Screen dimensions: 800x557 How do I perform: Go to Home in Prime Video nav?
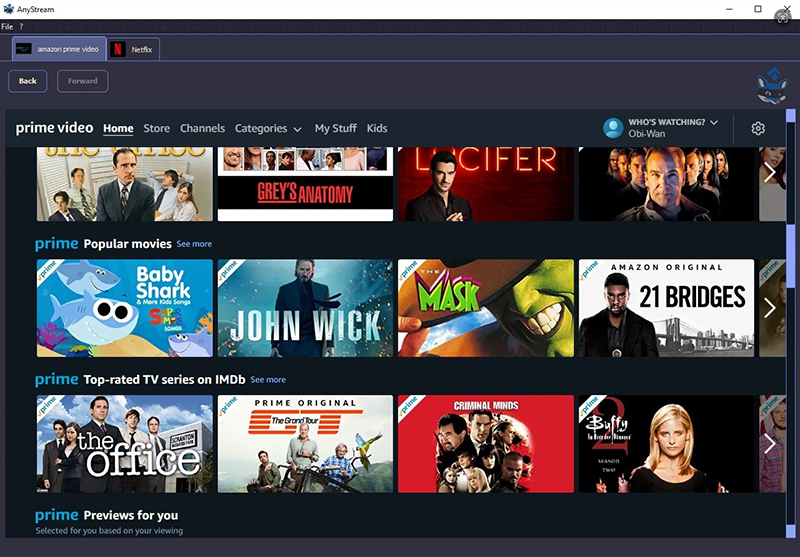pyautogui.click(x=118, y=129)
